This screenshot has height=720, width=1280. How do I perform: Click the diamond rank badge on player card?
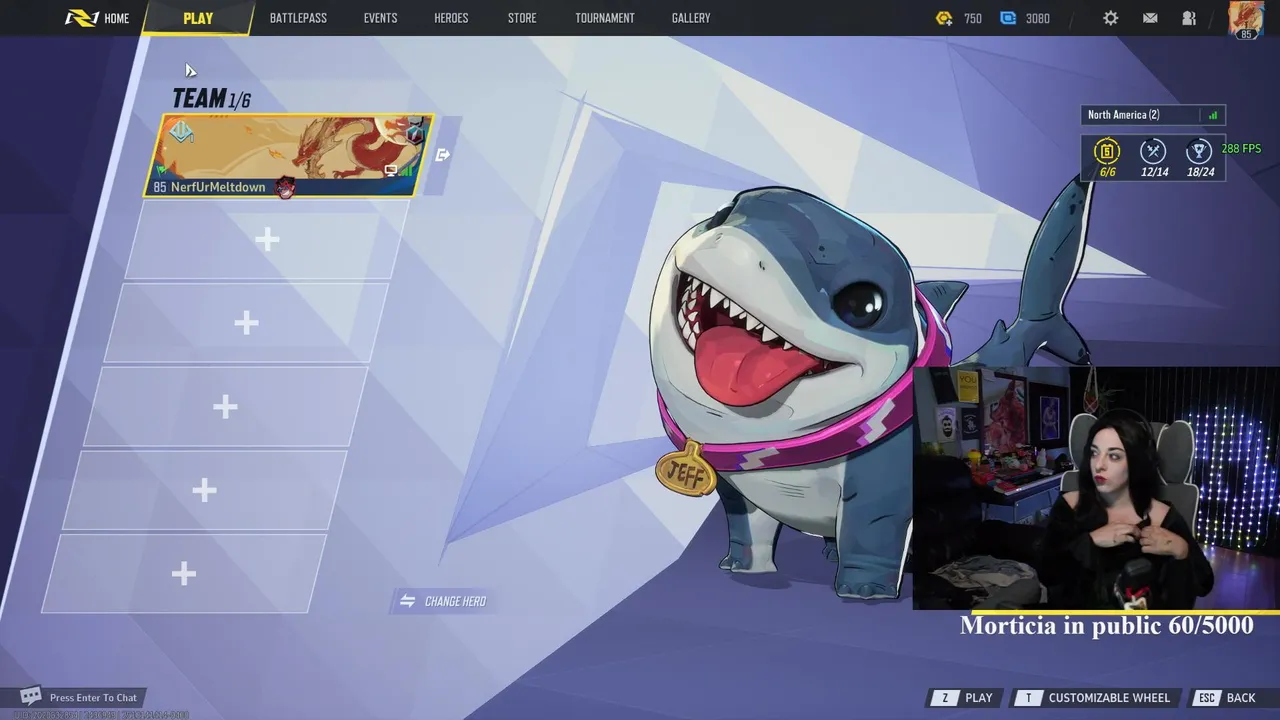click(181, 132)
